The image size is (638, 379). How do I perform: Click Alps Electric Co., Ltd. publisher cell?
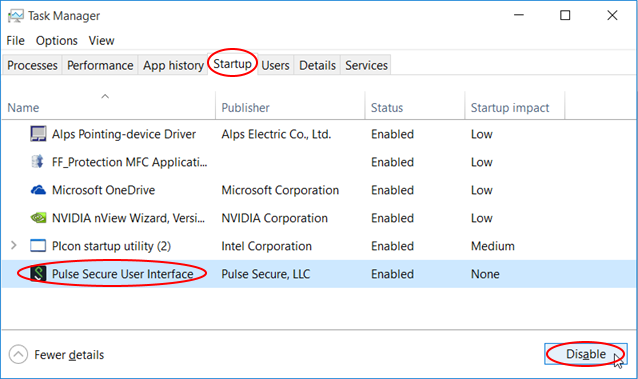(x=276, y=134)
